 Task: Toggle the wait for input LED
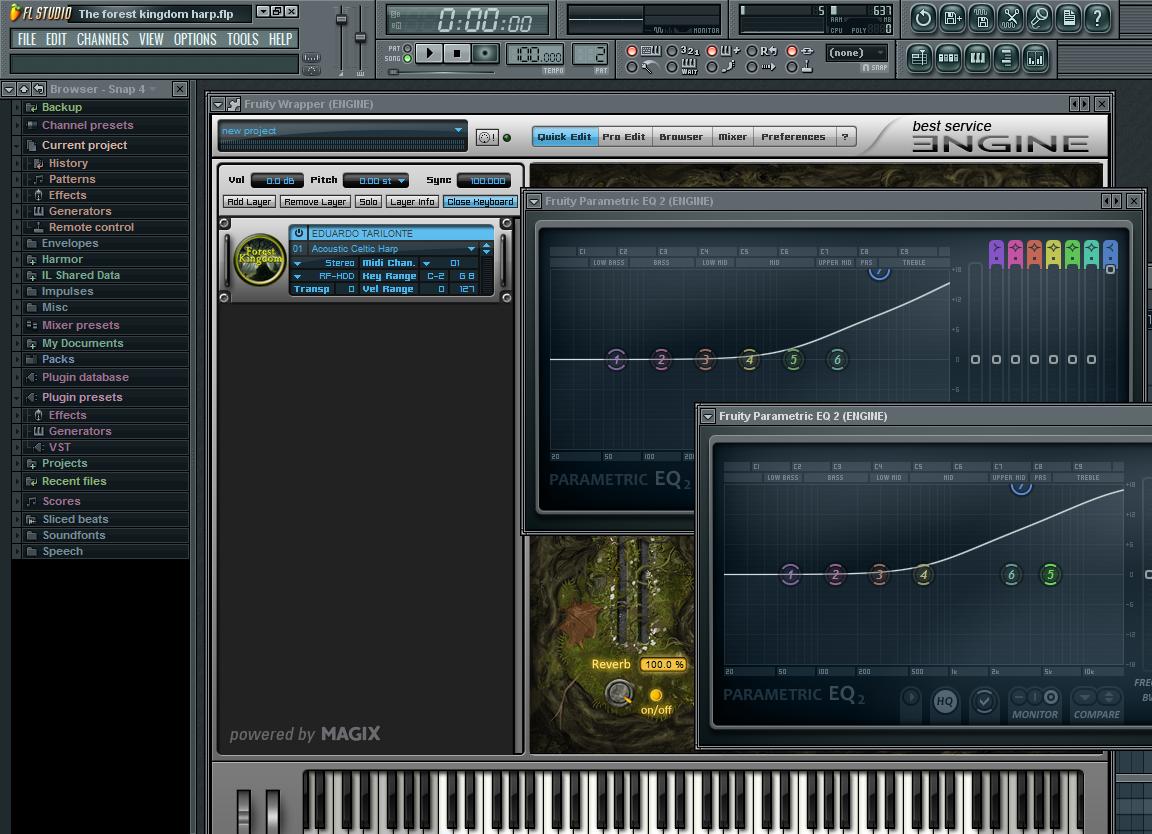click(671, 67)
